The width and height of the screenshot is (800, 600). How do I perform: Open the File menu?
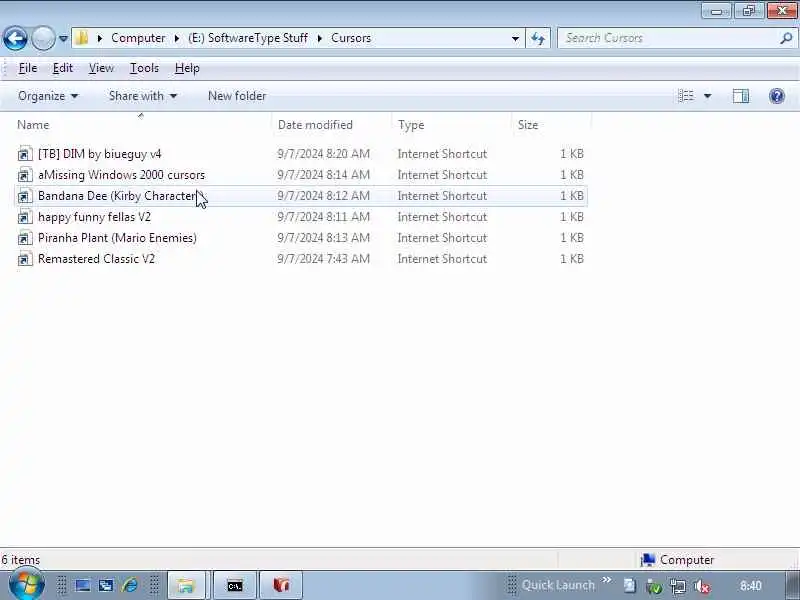click(28, 68)
